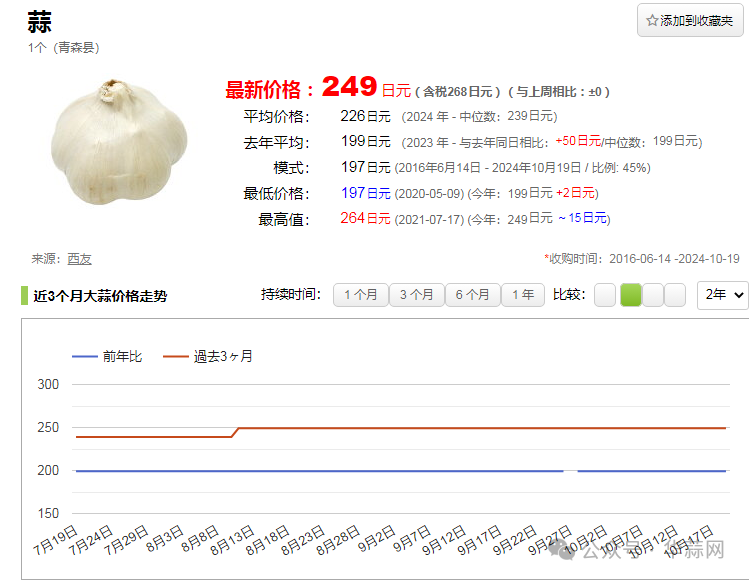Screen dimensions: 749x580
Task: Click the last year average 199日元
Action: pyautogui.click(x=365, y=141)
